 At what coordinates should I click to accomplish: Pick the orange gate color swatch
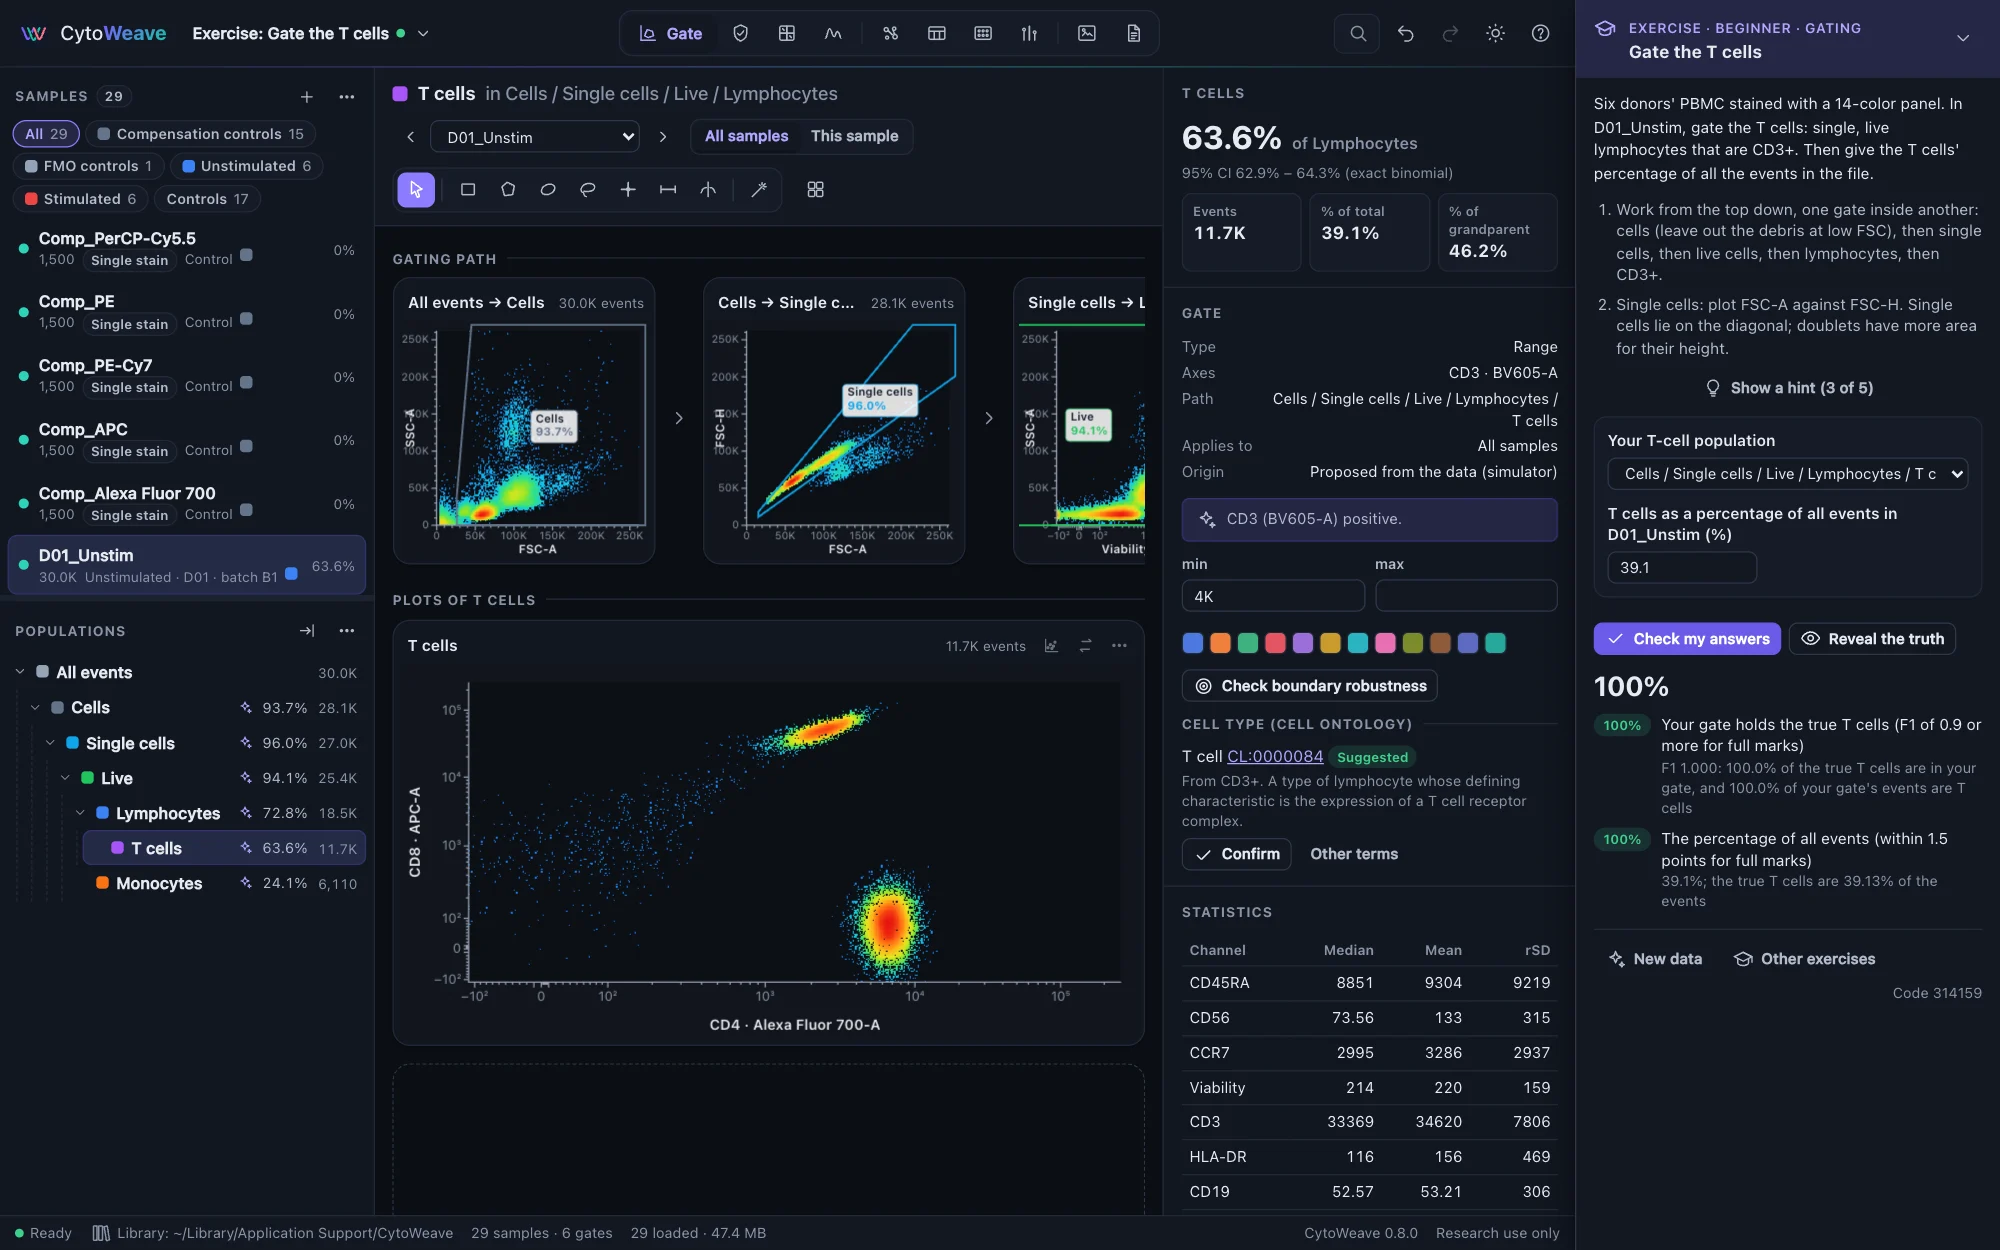pos(1220,643)
